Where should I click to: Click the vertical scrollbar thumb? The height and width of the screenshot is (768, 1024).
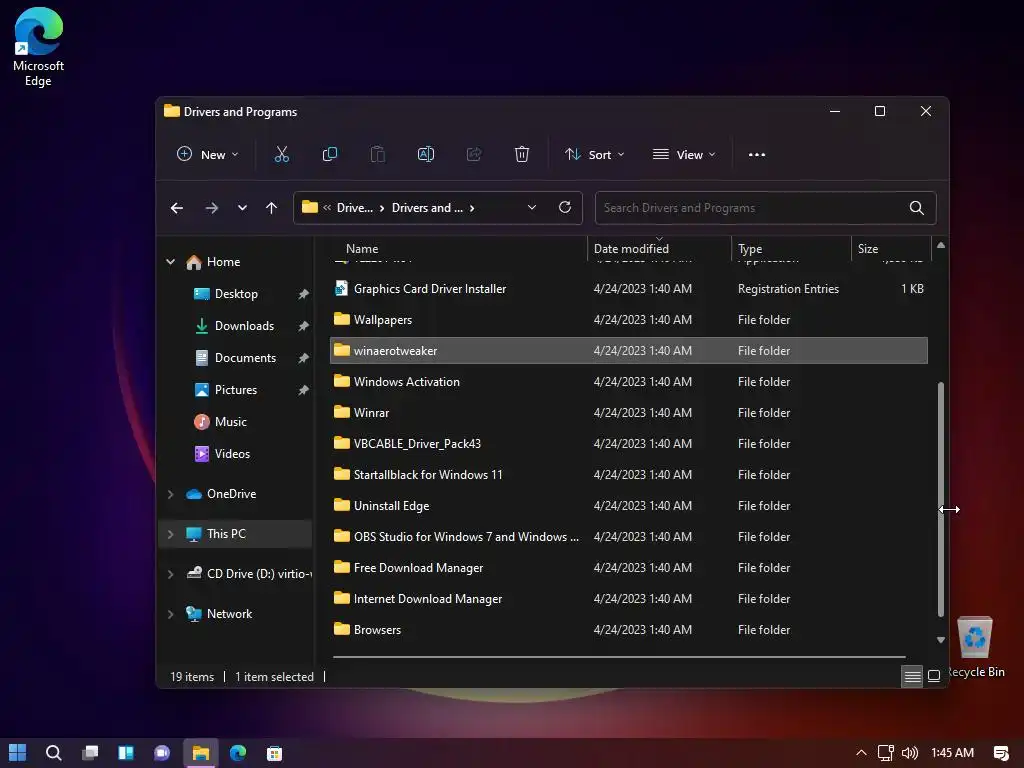[940, 499]
